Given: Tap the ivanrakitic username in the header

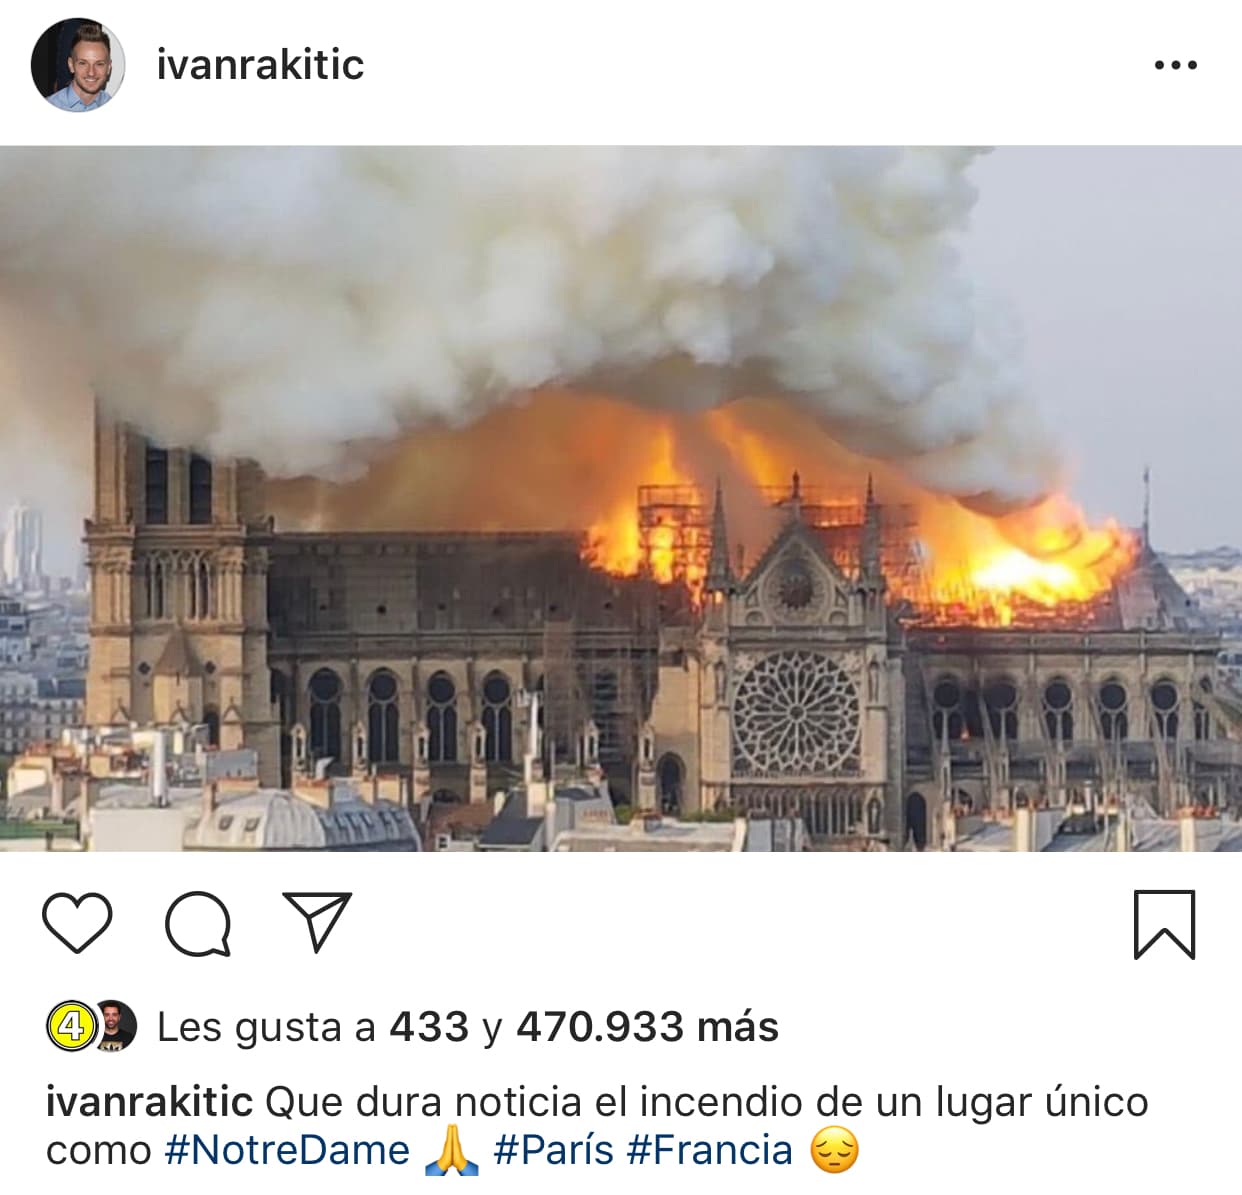Looking at the screenshot, I should tap(260, 64).
